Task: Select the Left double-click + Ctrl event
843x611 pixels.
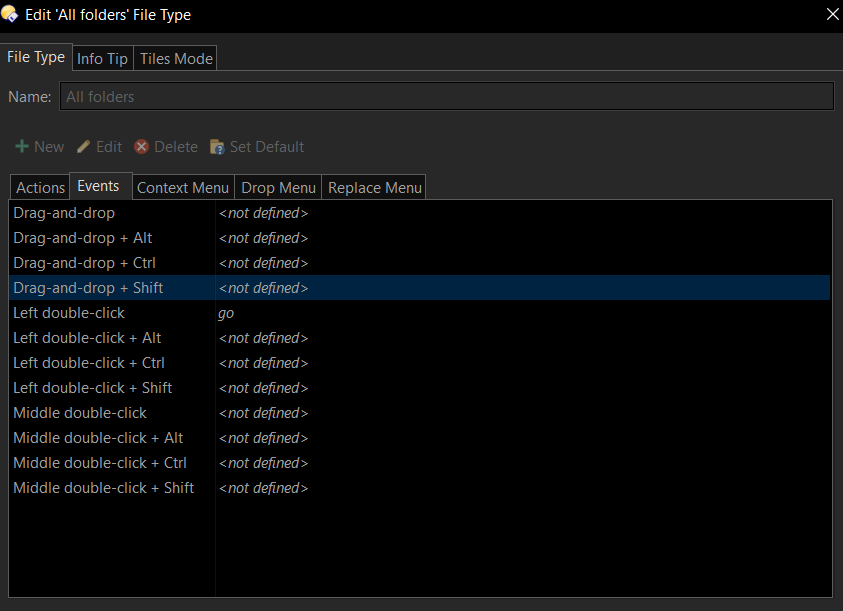Action: [x=89, y=363]
